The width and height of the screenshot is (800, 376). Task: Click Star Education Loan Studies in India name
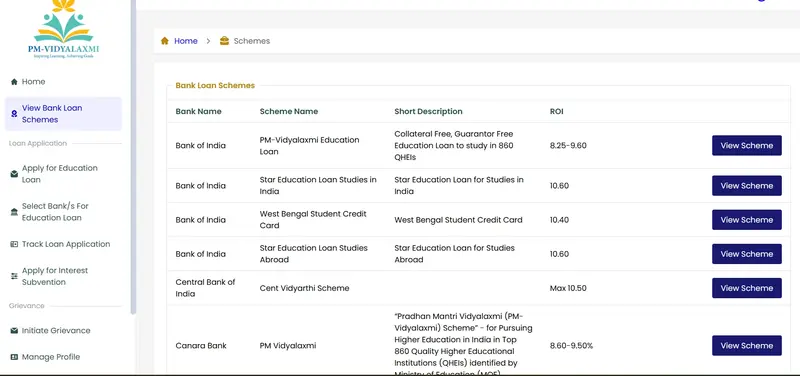click(x=318, y=186)
